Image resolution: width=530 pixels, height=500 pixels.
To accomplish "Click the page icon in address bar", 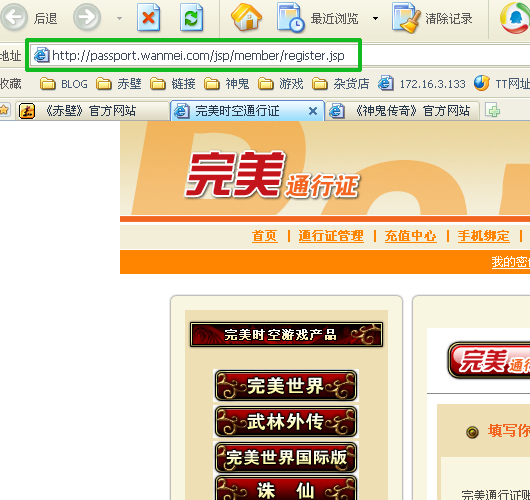I will point(42,55).
